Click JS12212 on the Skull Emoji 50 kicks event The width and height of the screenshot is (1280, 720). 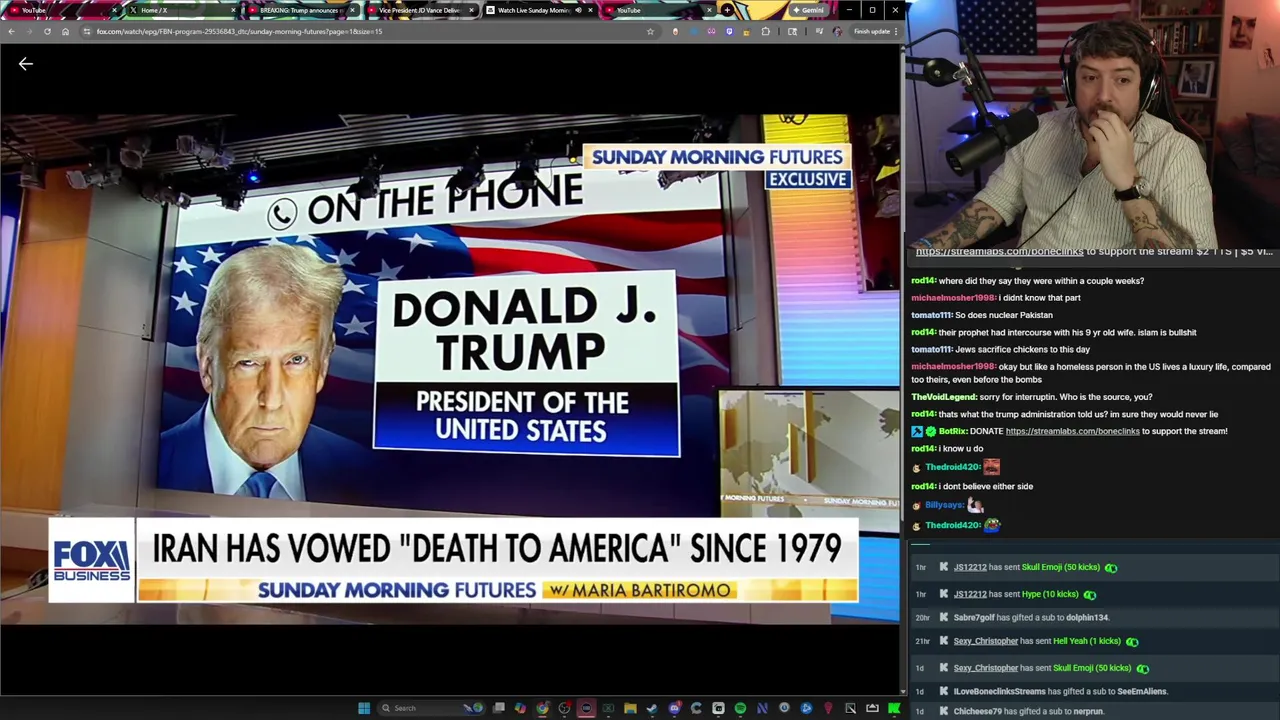[x=970, y=567]
